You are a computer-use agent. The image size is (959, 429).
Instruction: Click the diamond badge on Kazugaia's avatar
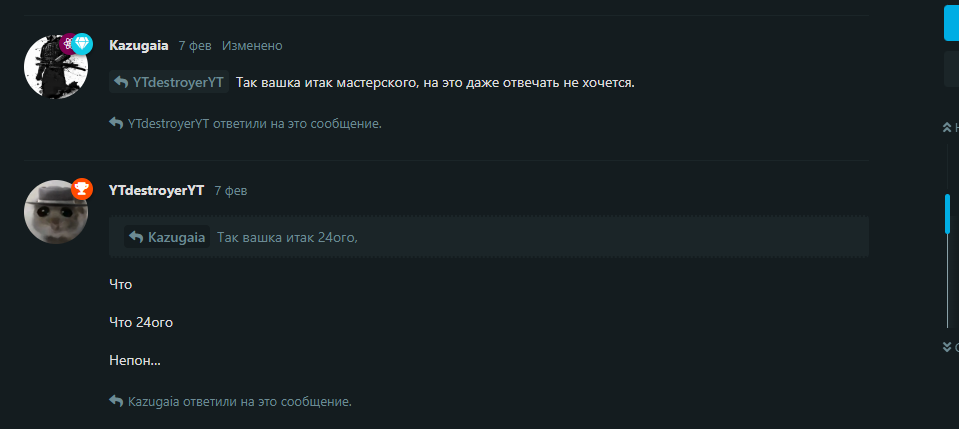82,44
